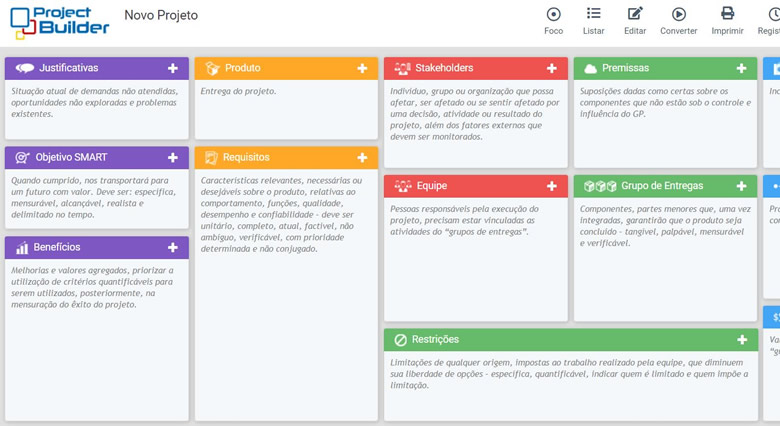The image size is (780, 426).
Task: Click the Imprimir printer icon
Action: [x=727, y=13]
